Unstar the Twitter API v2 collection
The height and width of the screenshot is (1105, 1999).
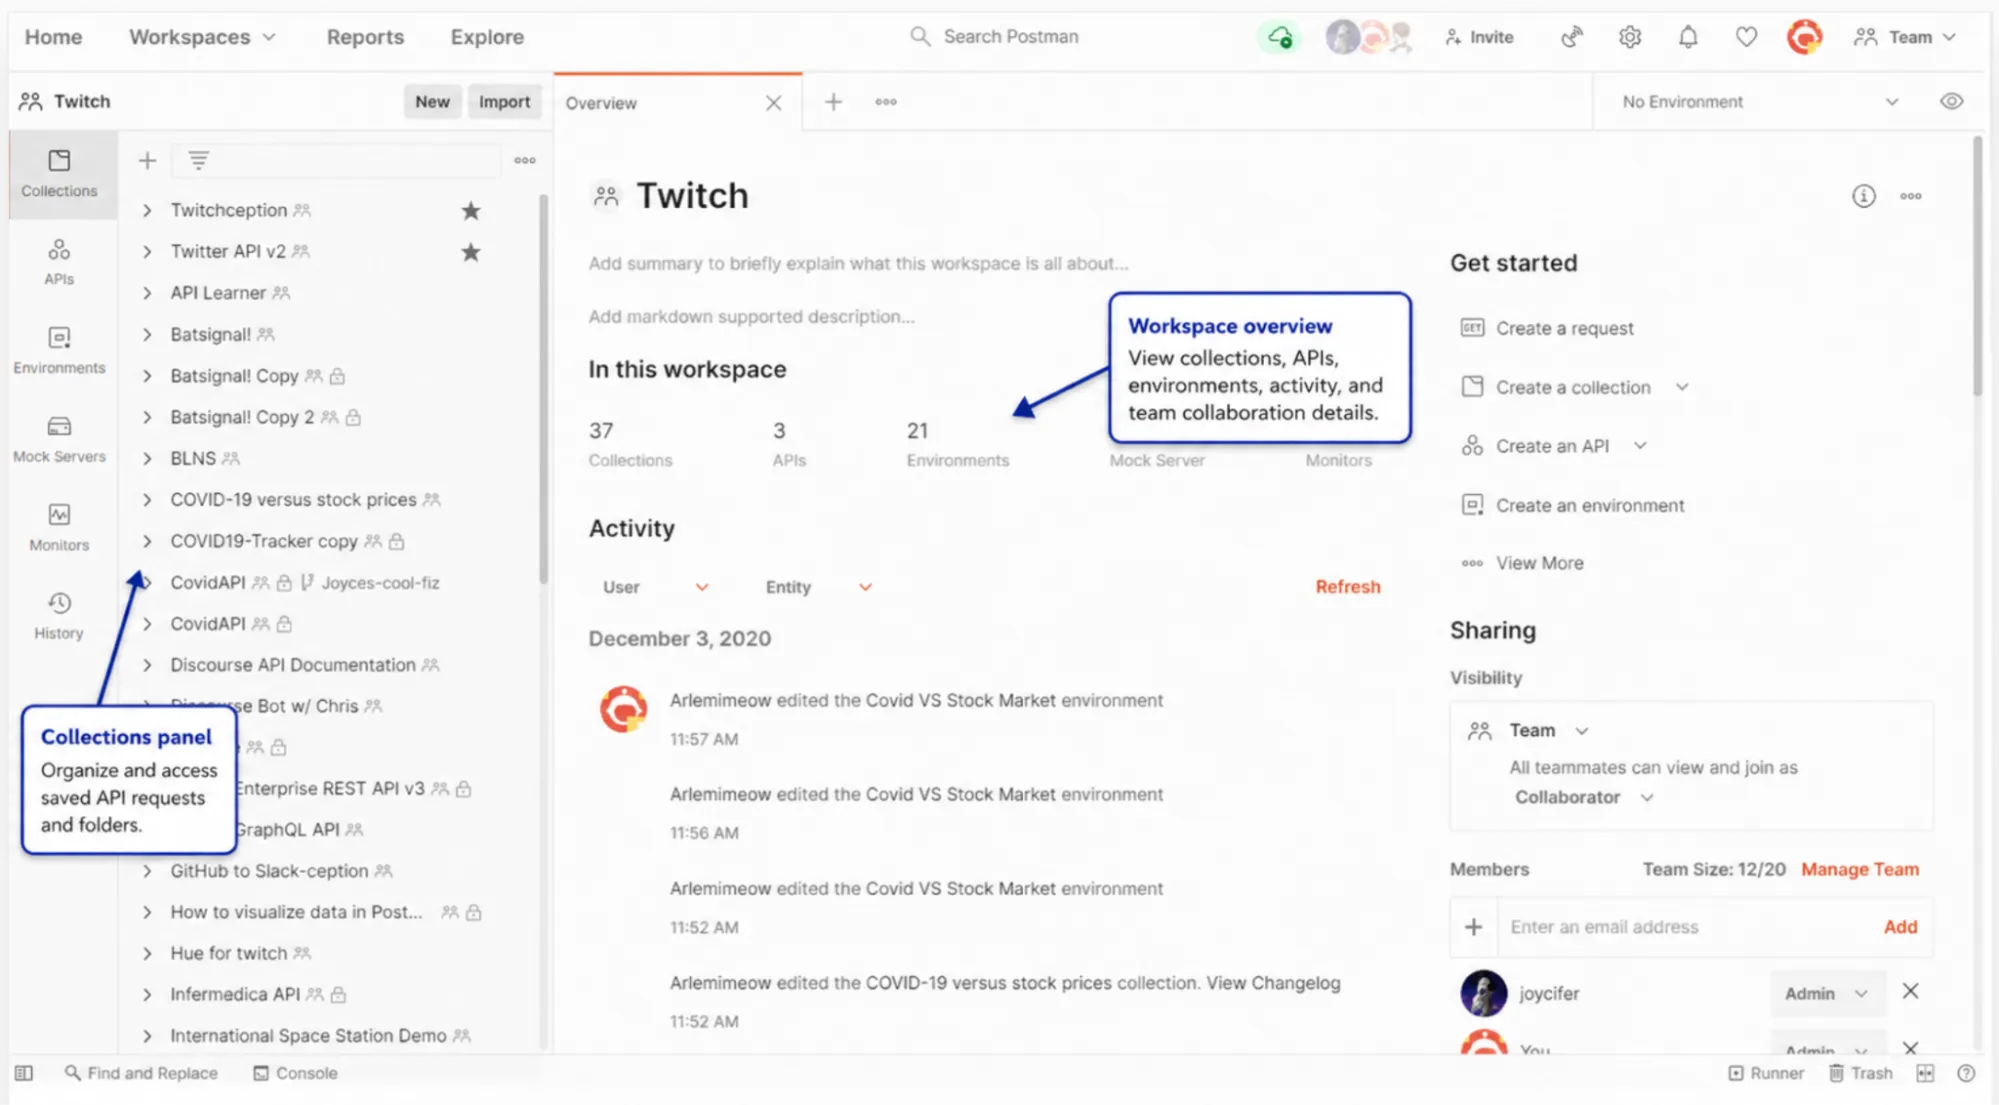(471, 252)
